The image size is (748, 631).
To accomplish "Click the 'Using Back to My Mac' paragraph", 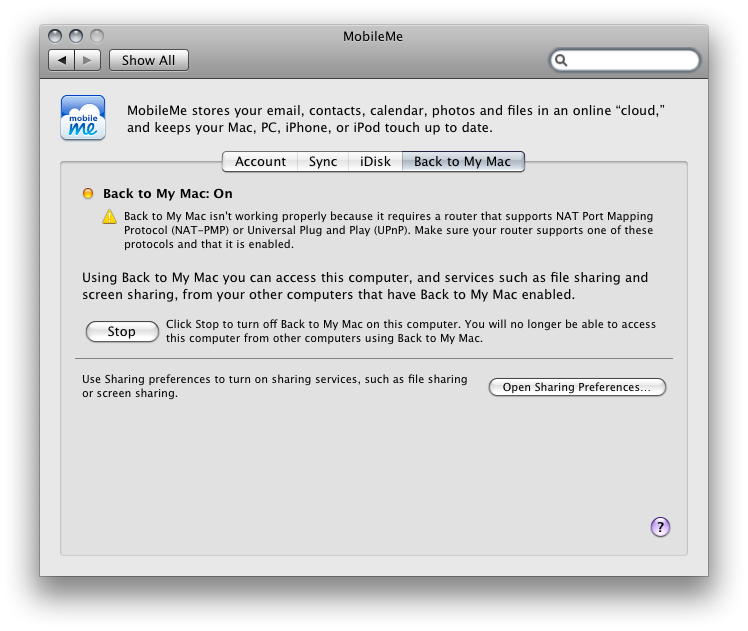I will click(365, 286).
